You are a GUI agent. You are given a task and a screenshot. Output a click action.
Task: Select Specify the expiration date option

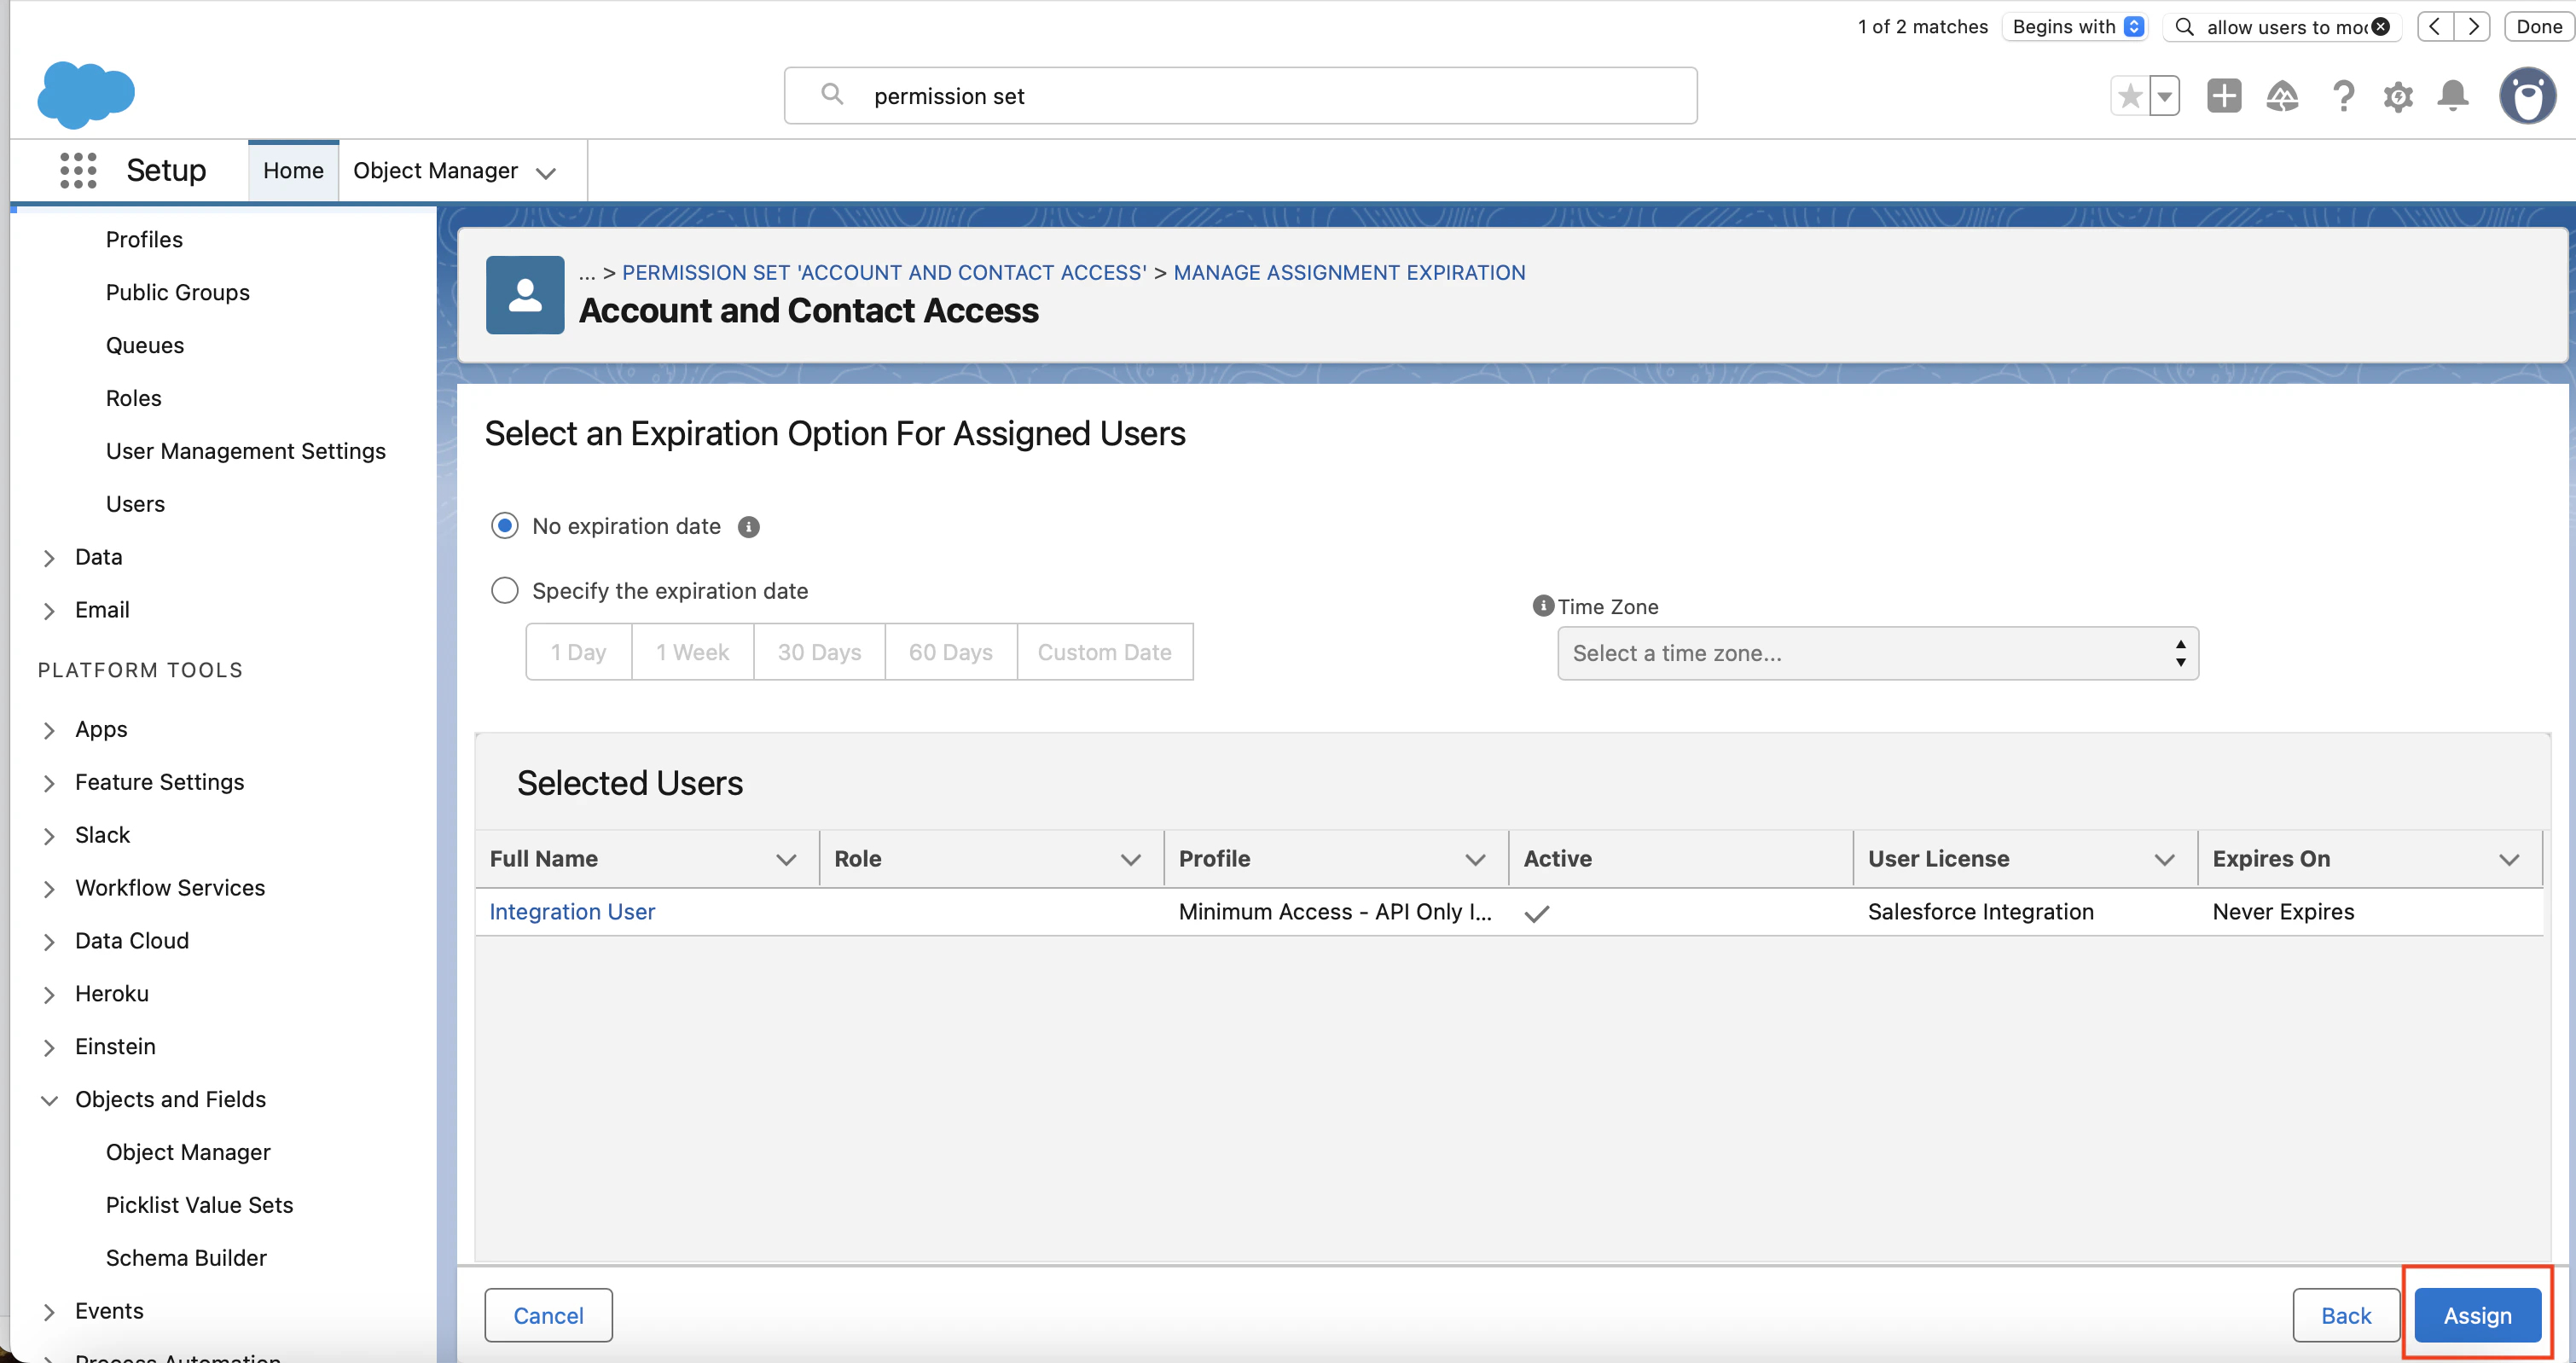click(505, 591)
